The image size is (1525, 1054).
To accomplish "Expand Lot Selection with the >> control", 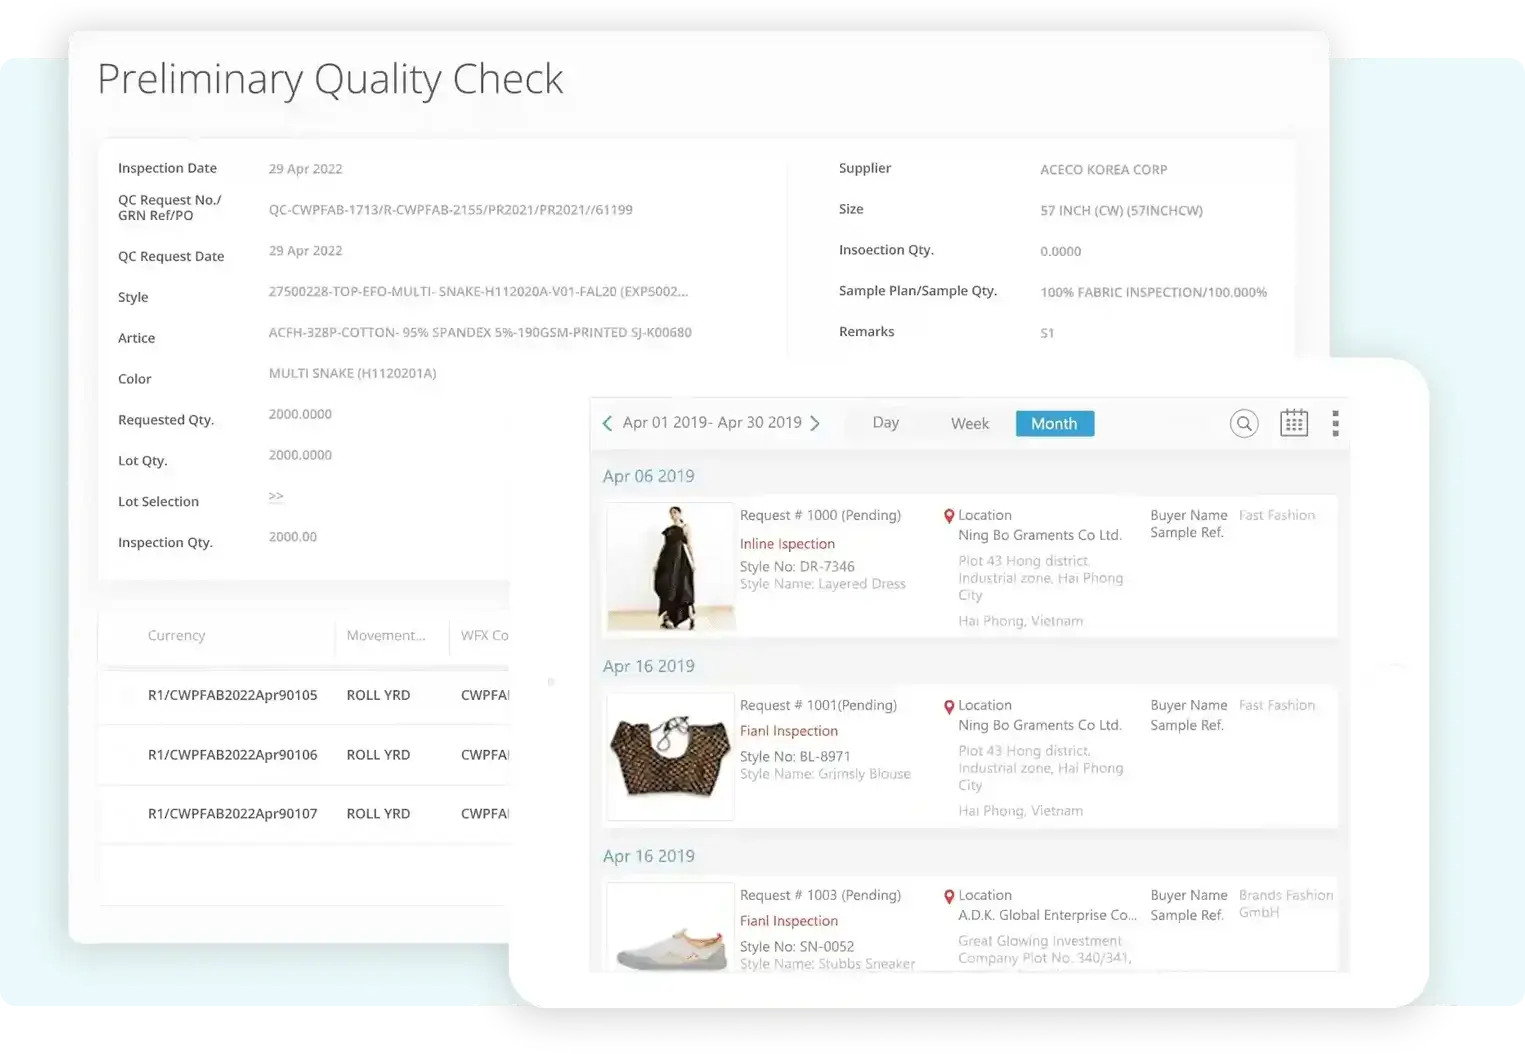I will coord(276,496).
